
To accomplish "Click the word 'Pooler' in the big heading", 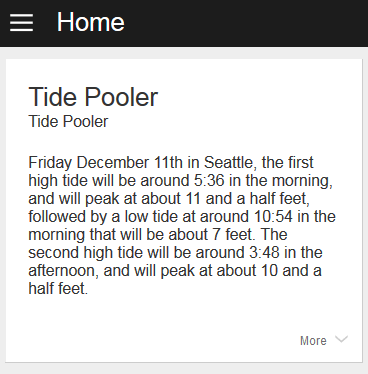I will 121,97.
